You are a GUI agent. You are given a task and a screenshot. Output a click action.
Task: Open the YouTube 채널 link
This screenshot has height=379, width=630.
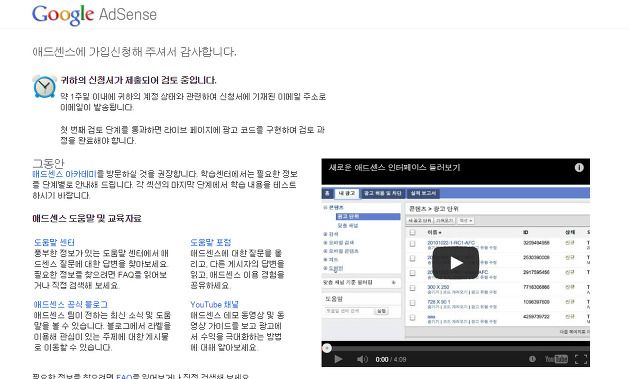[214, 304]
